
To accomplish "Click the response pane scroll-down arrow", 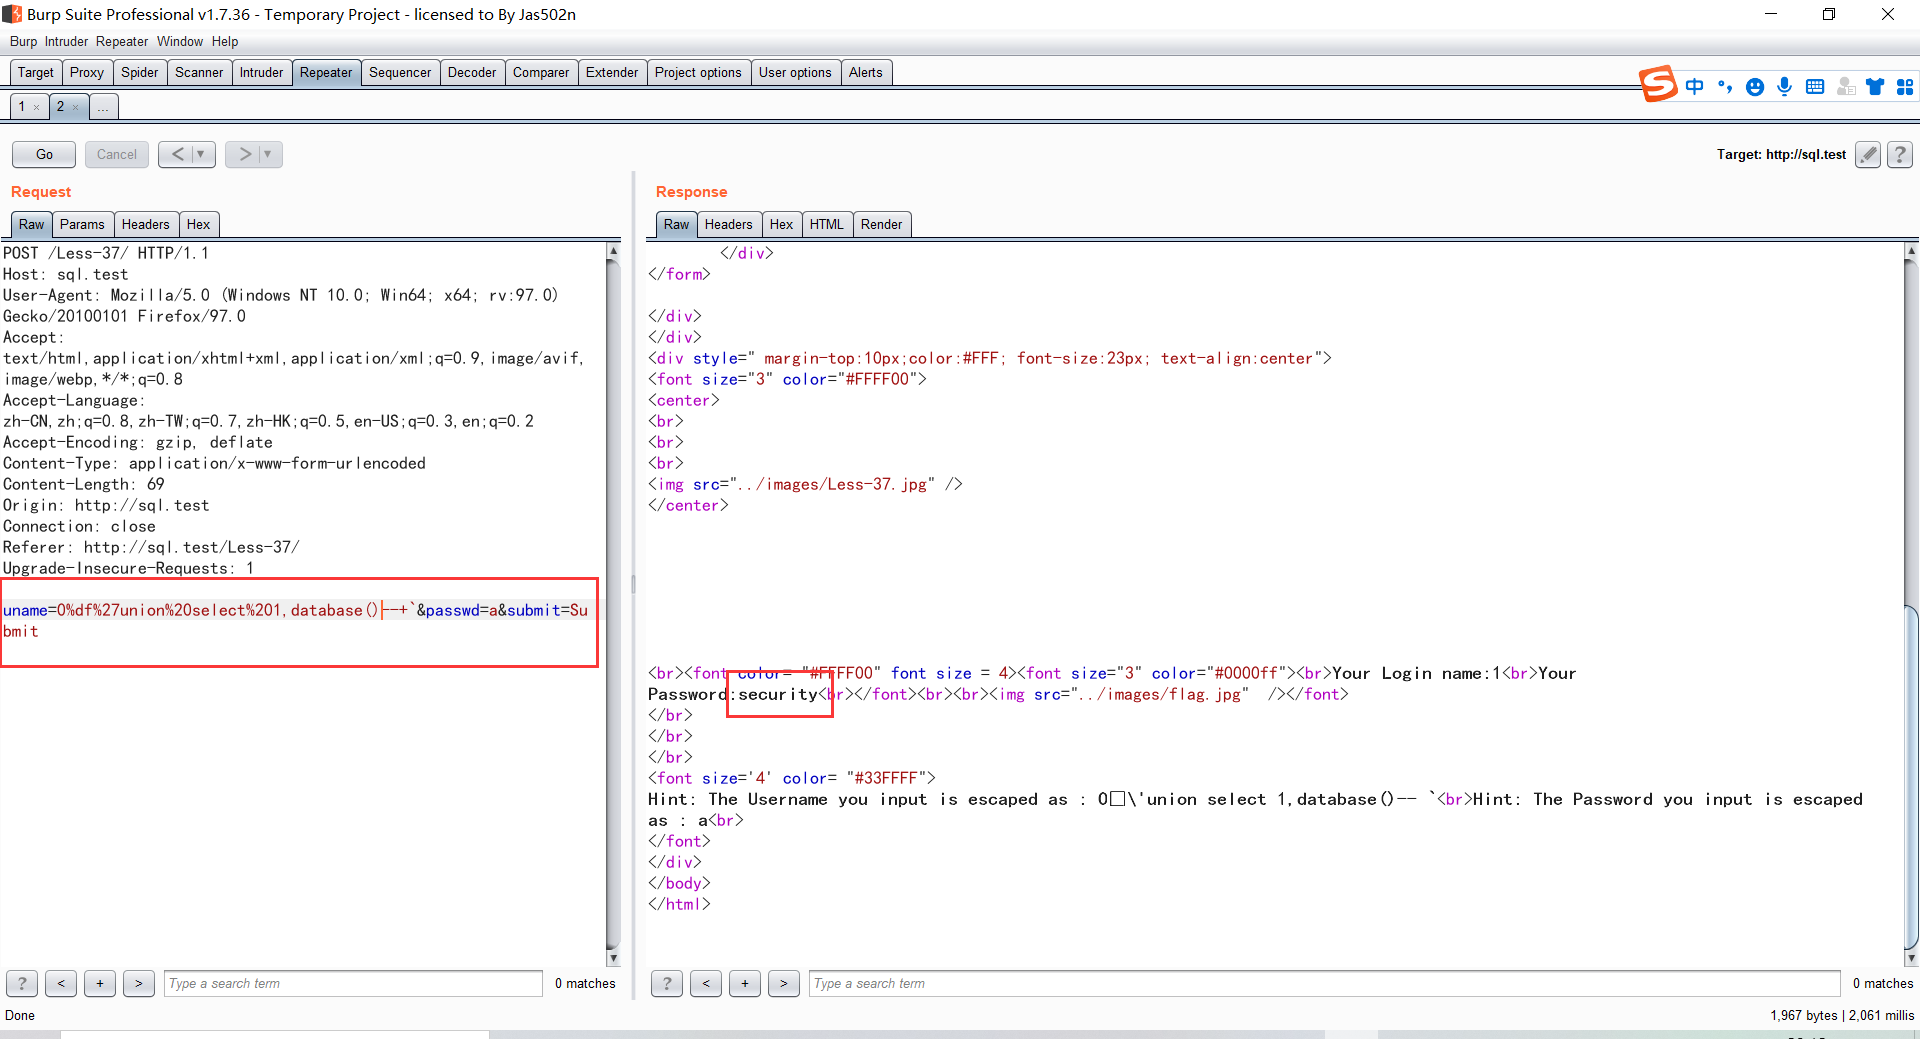I will (x=1912, y=958).
